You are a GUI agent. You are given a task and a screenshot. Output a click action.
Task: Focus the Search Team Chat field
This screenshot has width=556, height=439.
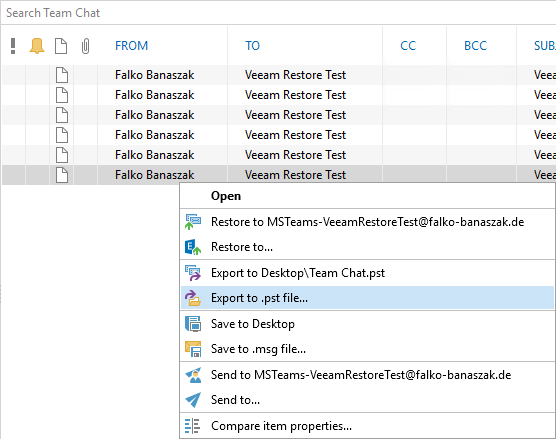[x=278, y=13]
